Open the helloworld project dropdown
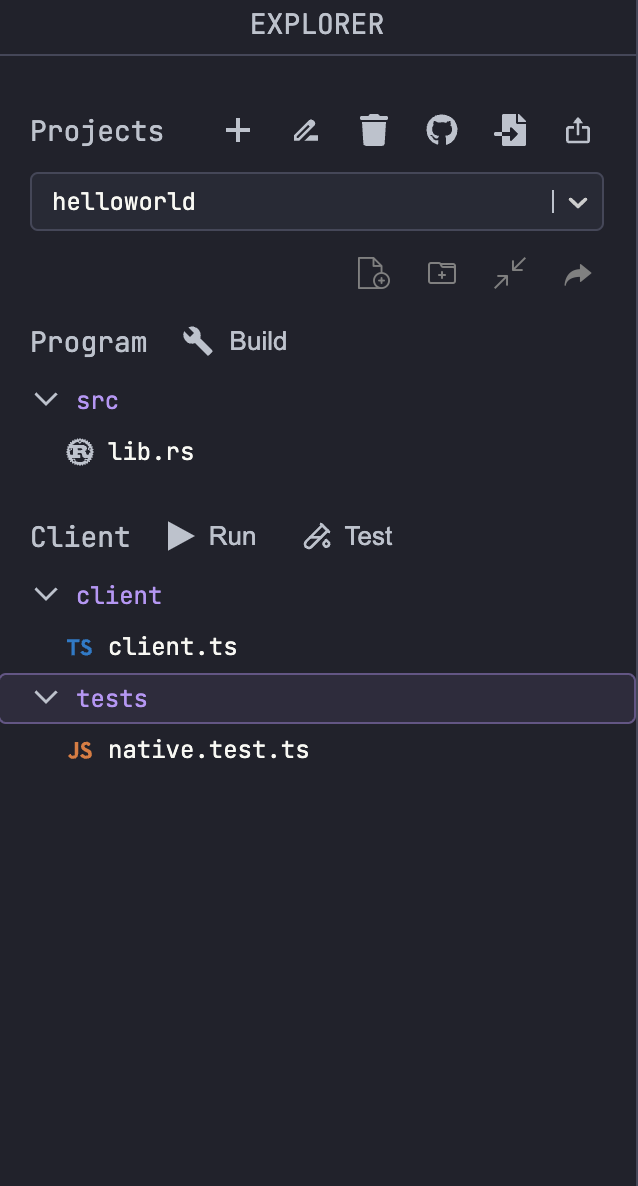Screen dimensions: 638x1186 (x=577, y=202)
